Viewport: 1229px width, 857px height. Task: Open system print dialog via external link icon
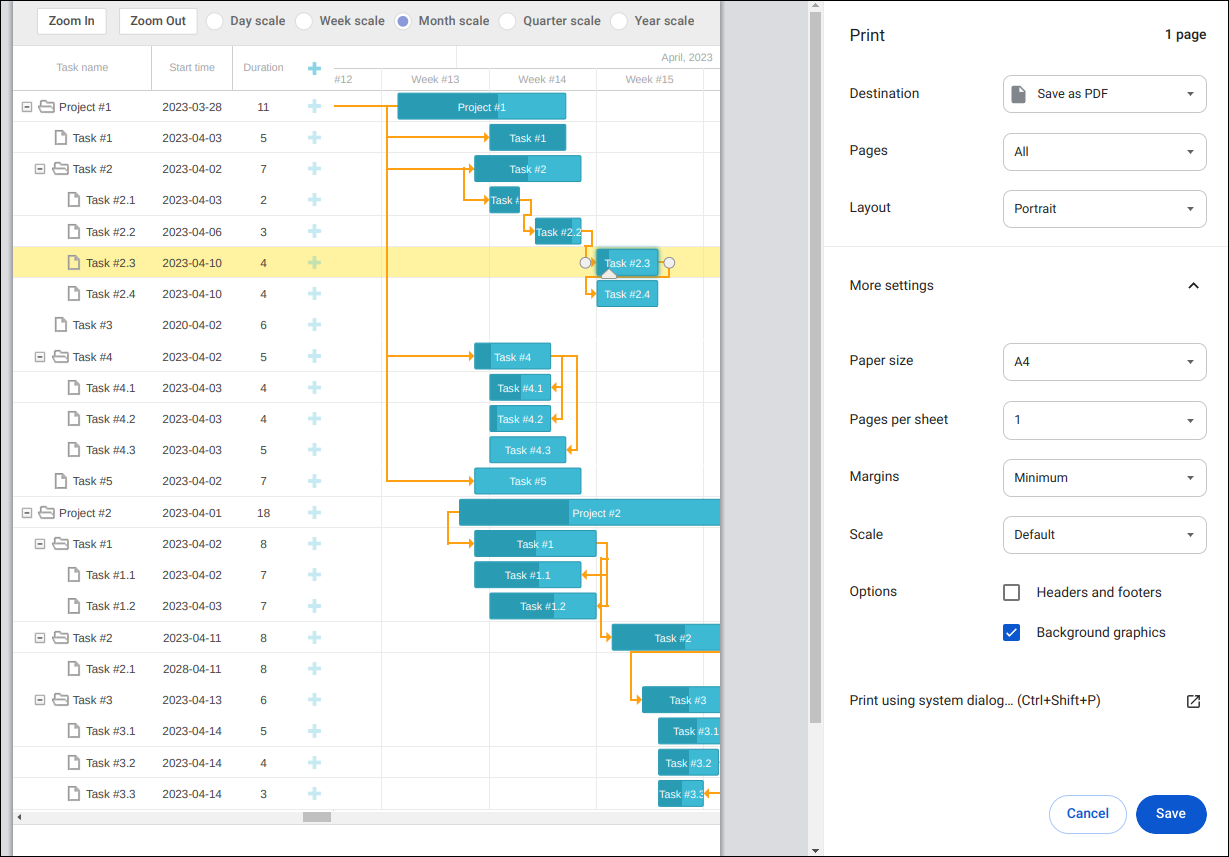coord(1193,701)
